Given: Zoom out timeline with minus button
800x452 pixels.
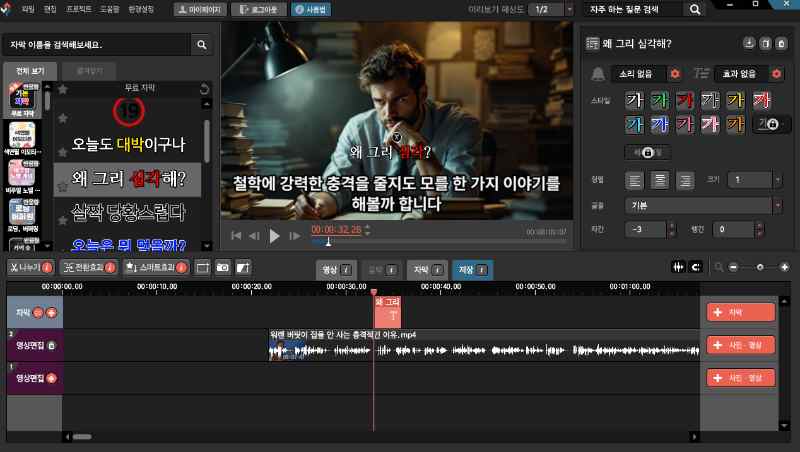Looking at the screenshot, I should click(x=733, y=267).
